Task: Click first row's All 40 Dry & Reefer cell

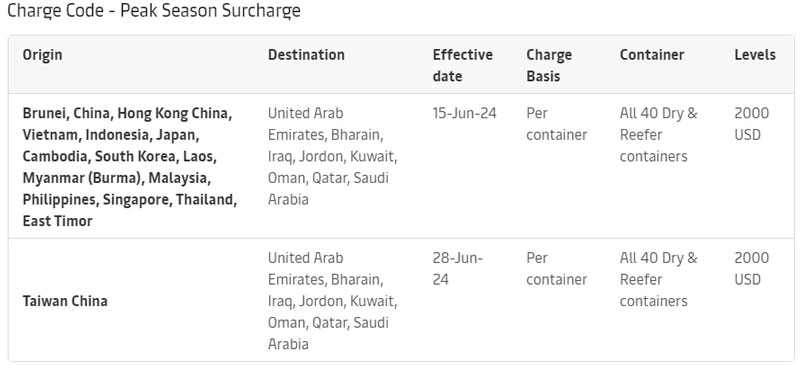Action: pyautogui.click(x=659, y=135)
